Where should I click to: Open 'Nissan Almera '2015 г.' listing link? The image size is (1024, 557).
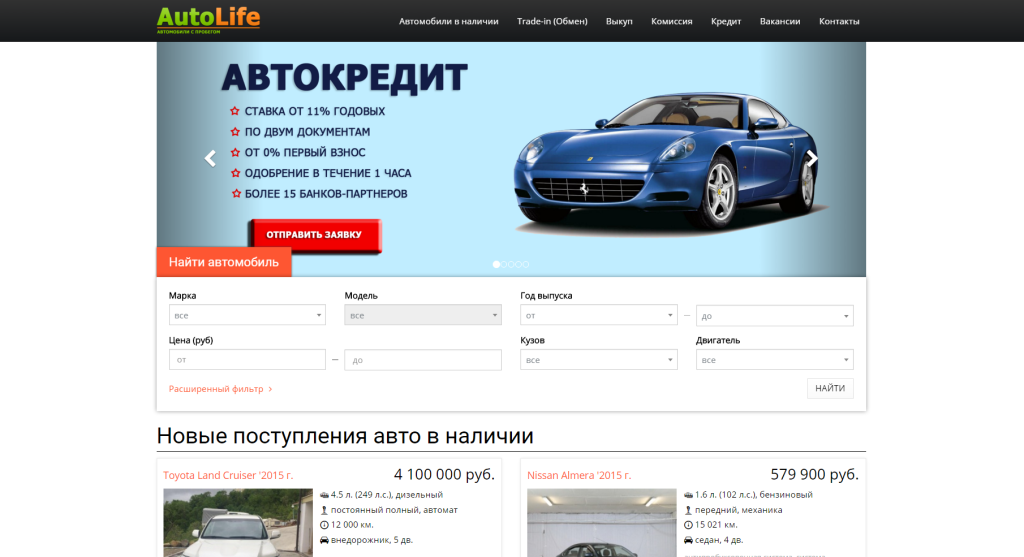point(579,475)
